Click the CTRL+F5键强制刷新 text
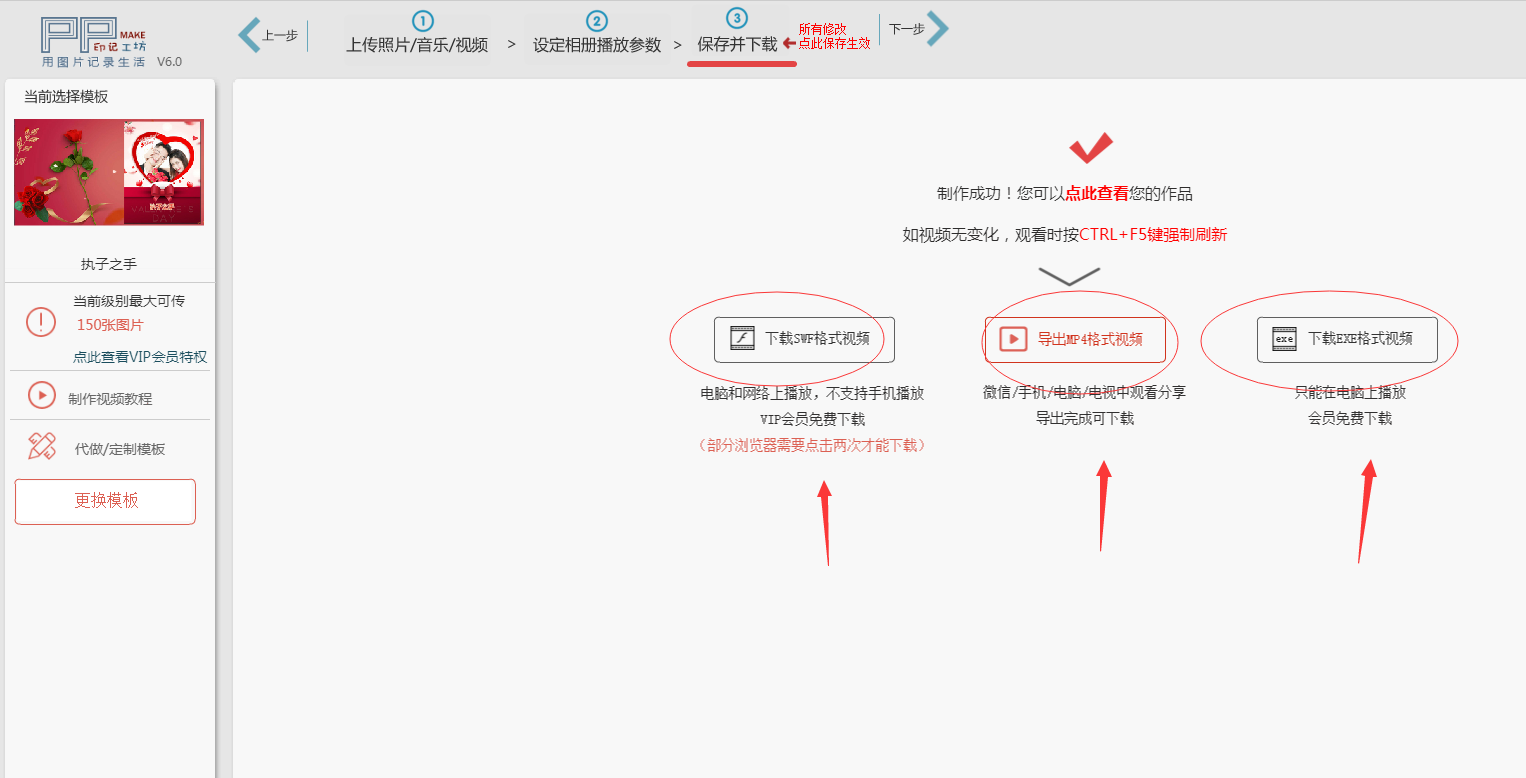This screenshot has width=1526, height=778. (x=1153, y=235)
